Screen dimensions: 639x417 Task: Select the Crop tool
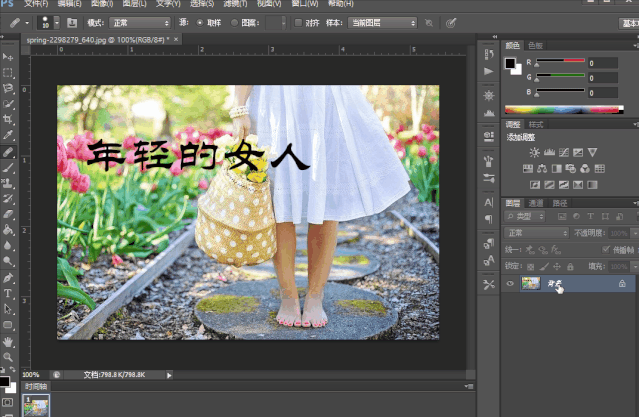point(8,119)
